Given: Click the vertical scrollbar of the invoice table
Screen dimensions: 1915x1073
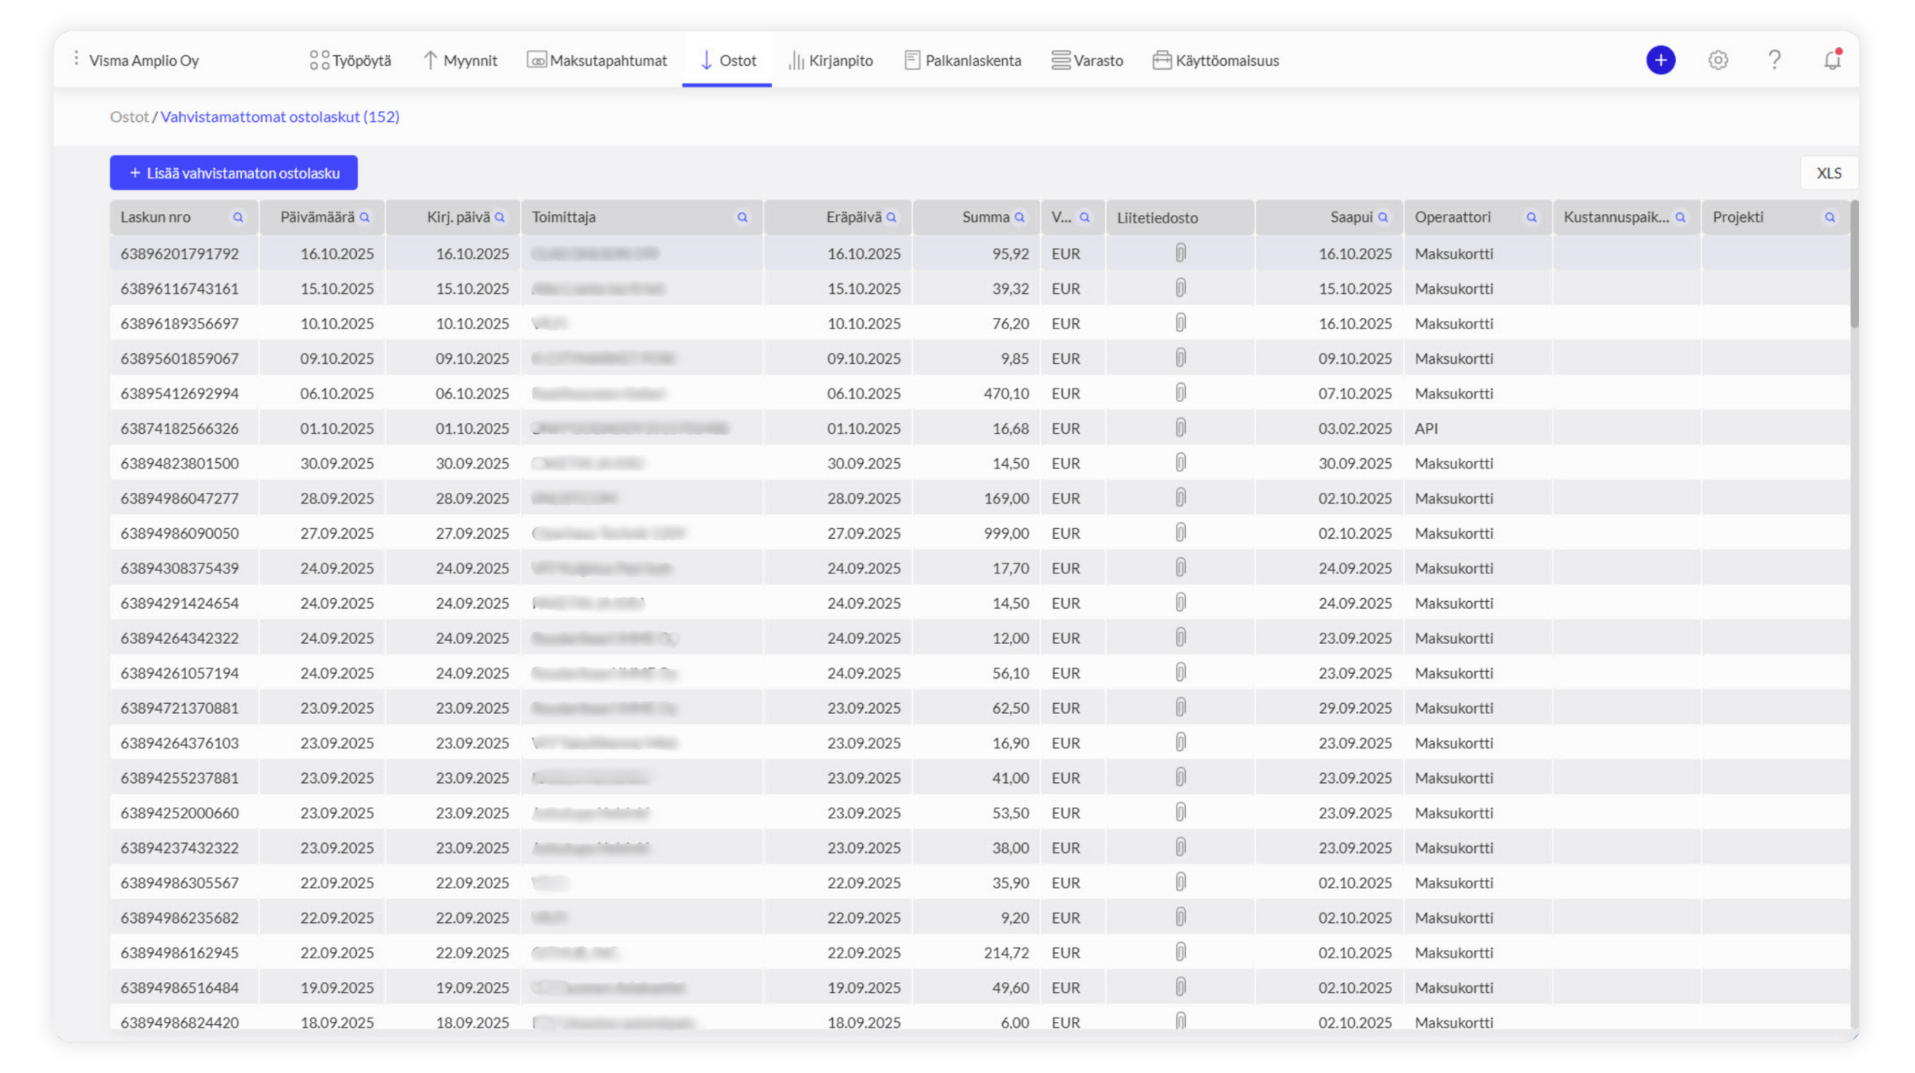Looking at the screenshot, I should [x=1854, y=265].
